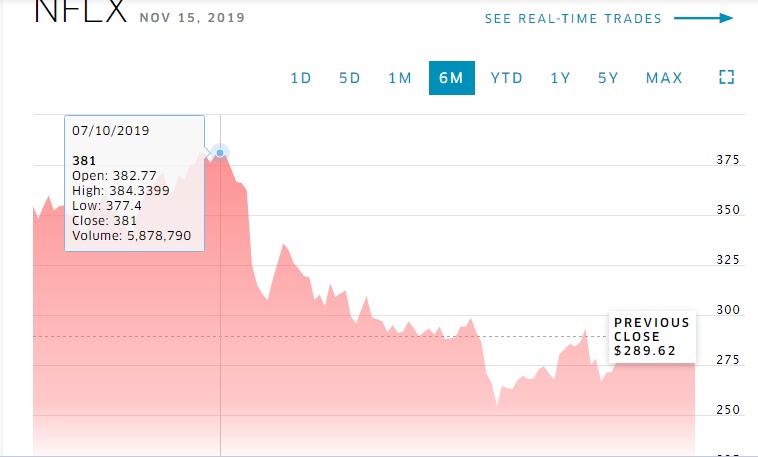Image resolution: width=758 pixels, height=457 pixels.
Task: Switch chart to the 5Y range
Action: coord(608,78)
